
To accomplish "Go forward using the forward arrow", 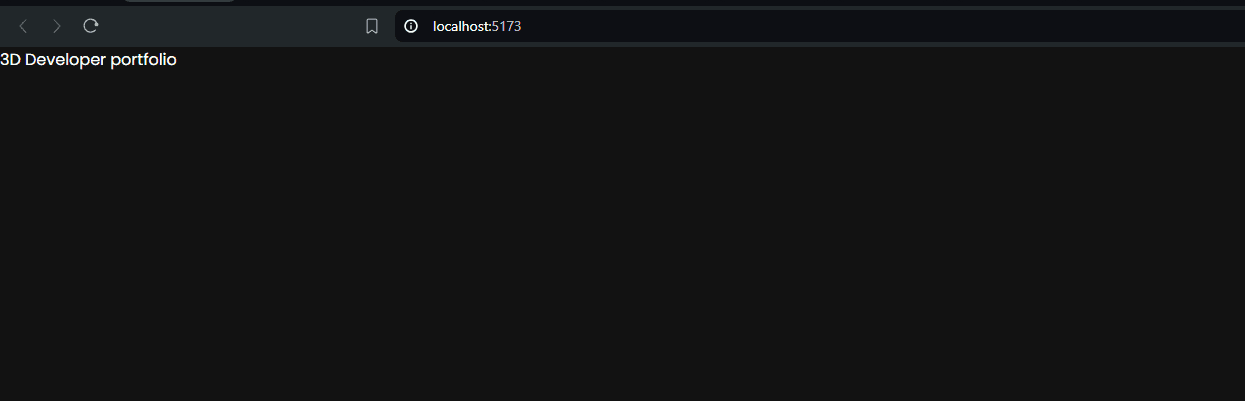I will pyautogui.click(x=57, y=26).
